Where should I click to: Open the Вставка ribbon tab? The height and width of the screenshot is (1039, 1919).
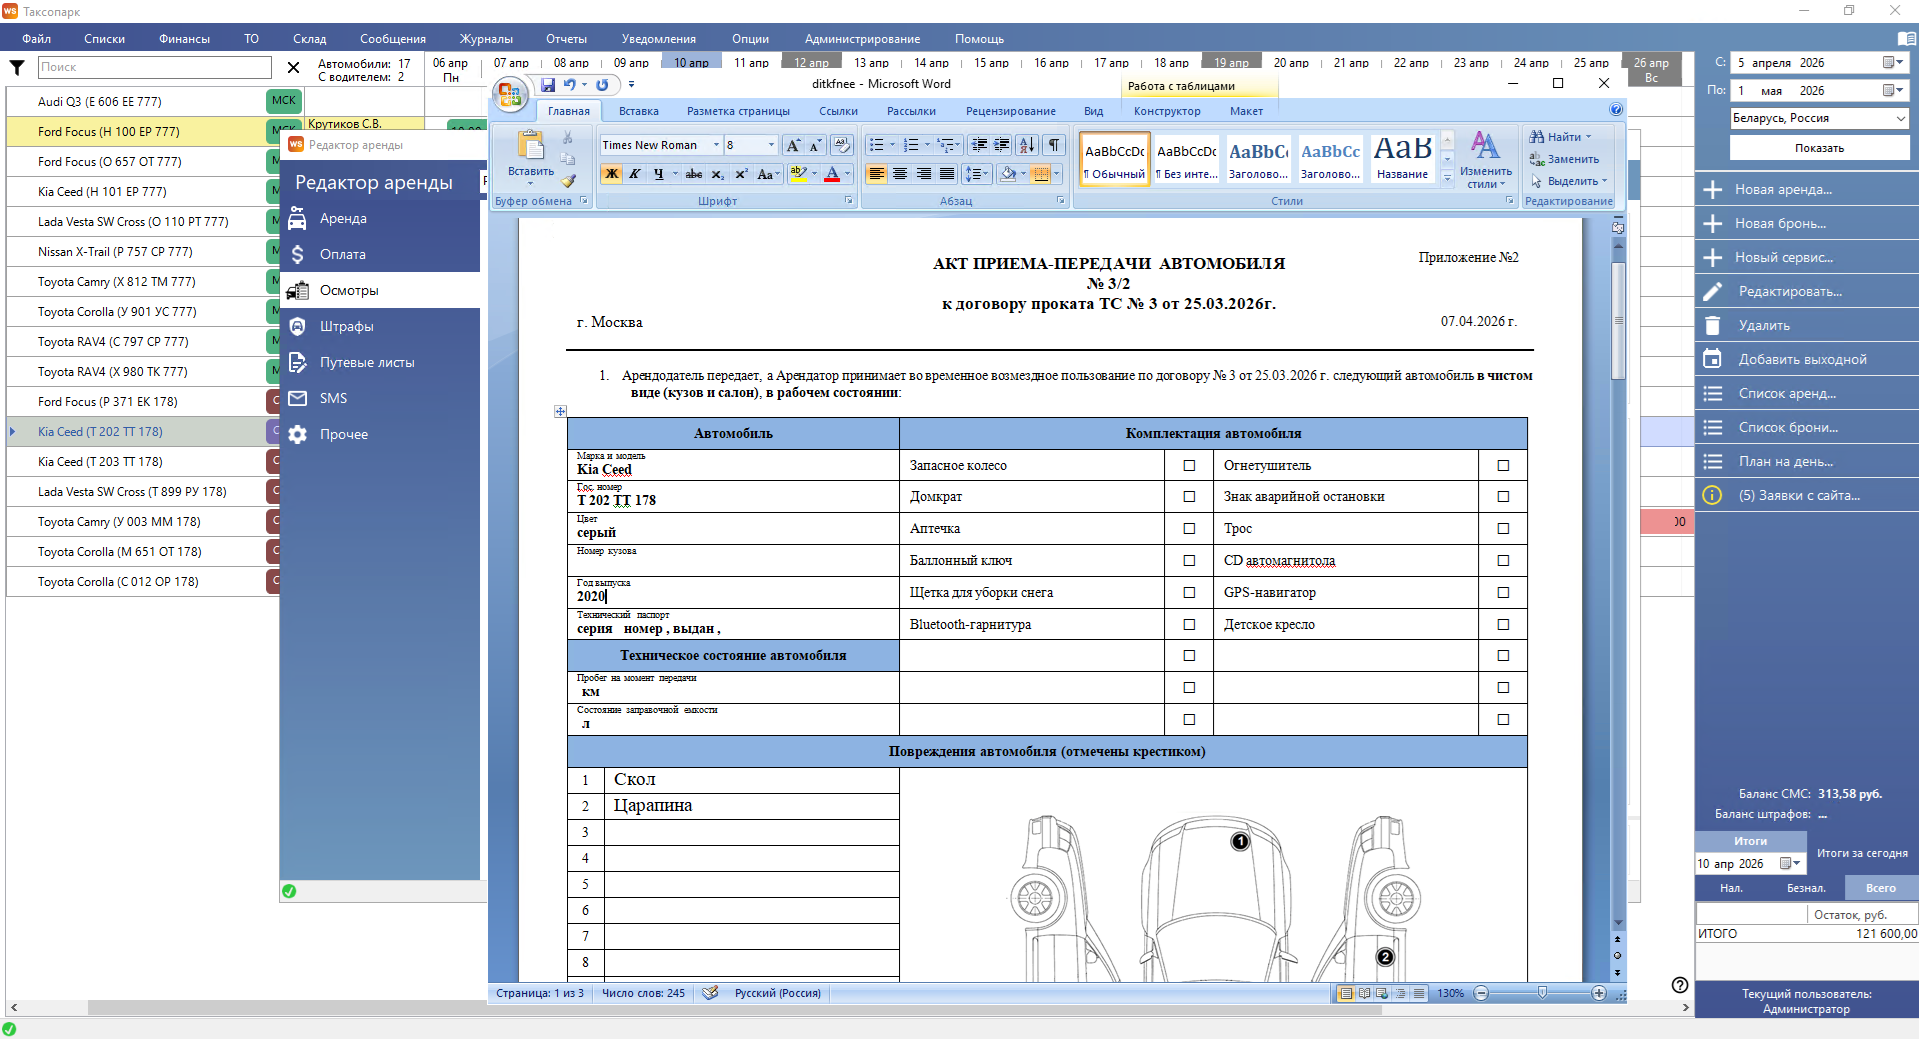click(639, 111)
